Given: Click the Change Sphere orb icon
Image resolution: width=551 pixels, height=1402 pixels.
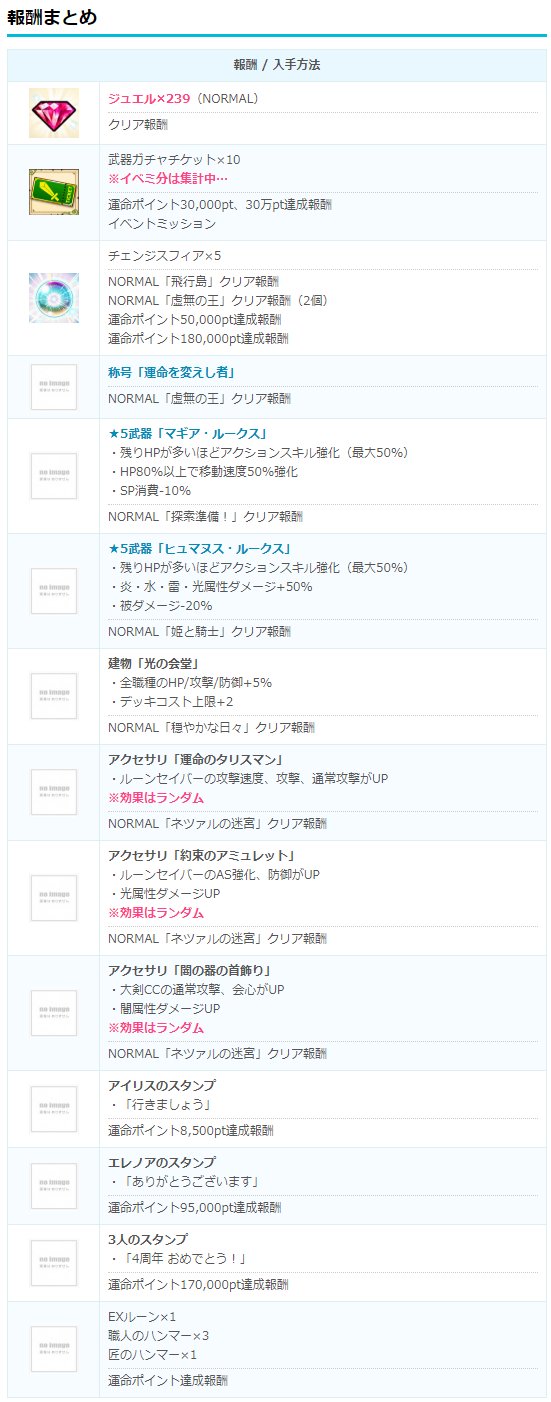Looking at the screenshot, I should click(x=53, y=297).
